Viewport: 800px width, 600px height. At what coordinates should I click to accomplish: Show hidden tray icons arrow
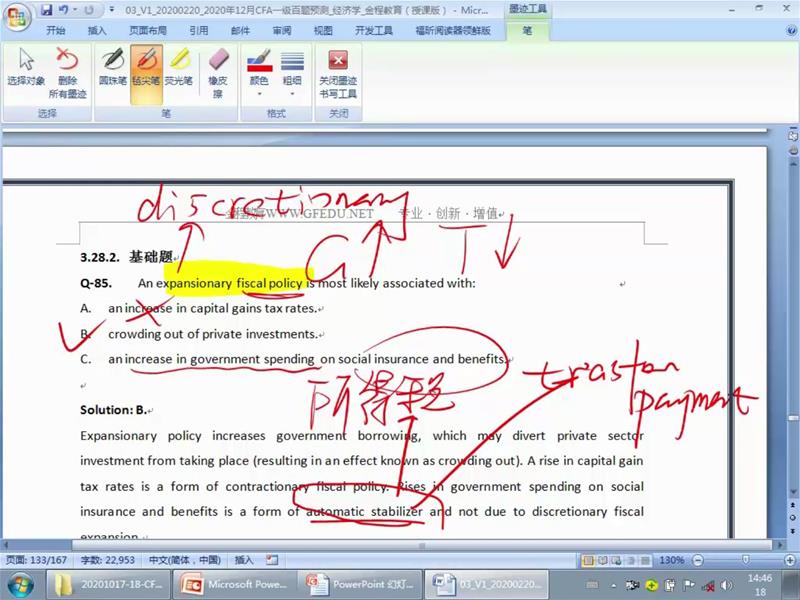pos(614,585)
